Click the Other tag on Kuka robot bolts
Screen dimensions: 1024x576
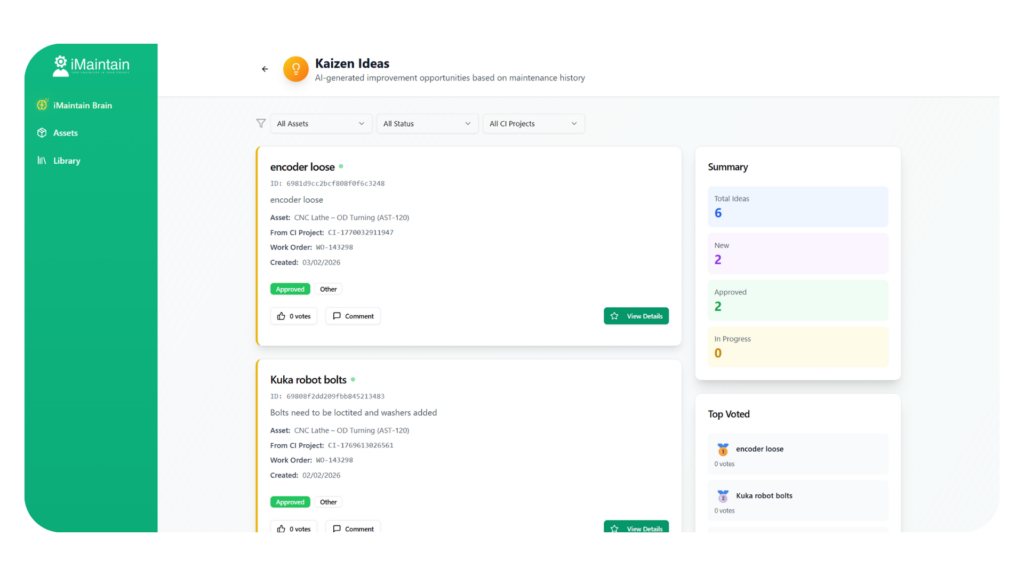[328, 502]
